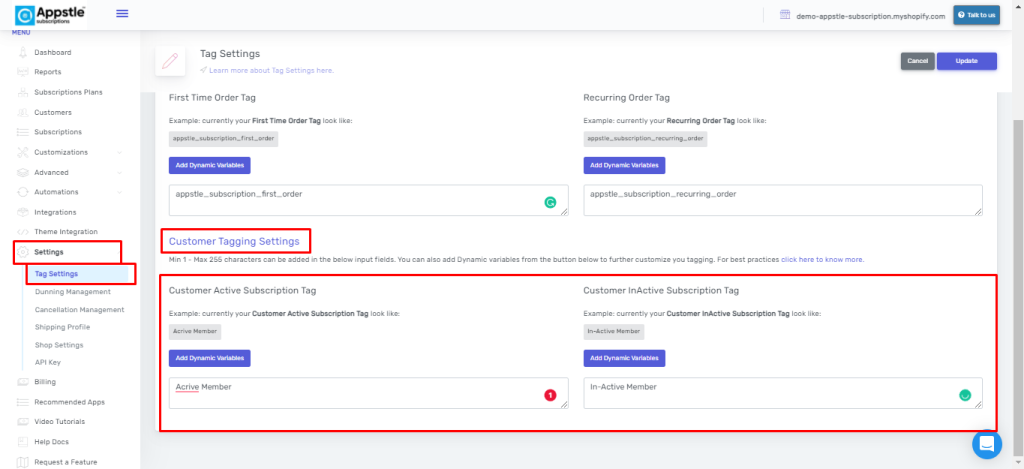Click the red Grammarly error badge

pos(550,395)
